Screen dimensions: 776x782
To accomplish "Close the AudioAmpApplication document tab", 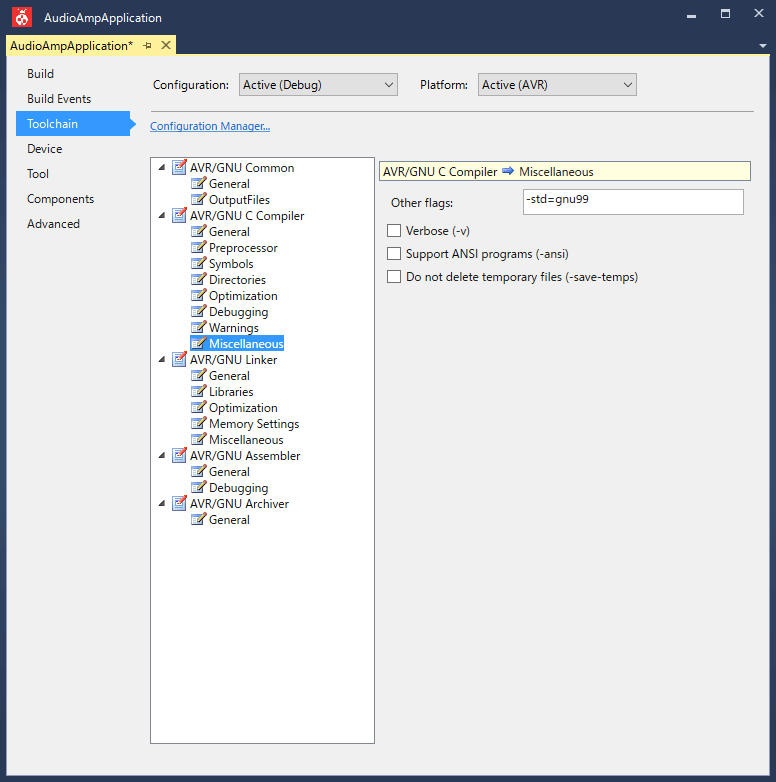I will (166, 45).
